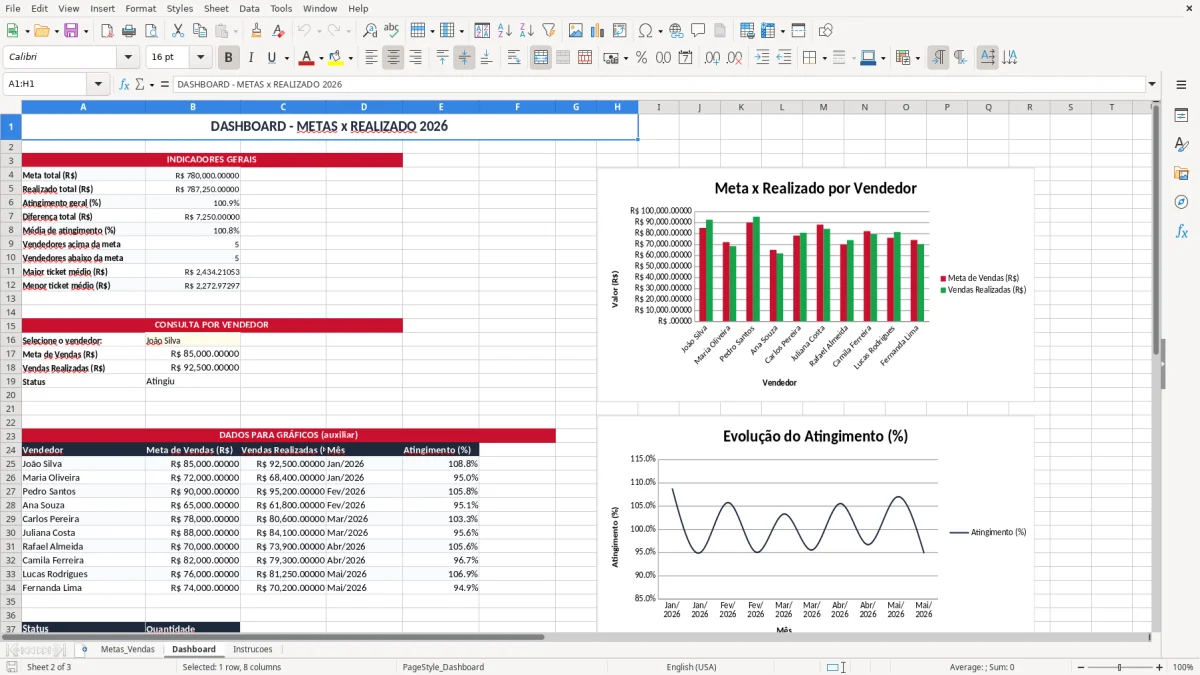Toggle Wrap Text

coord(514,58)
